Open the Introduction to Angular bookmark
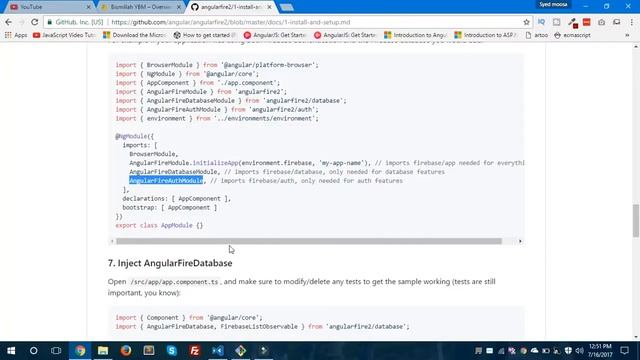The width and height of the screenshot is (640, 360). (416, 35)
